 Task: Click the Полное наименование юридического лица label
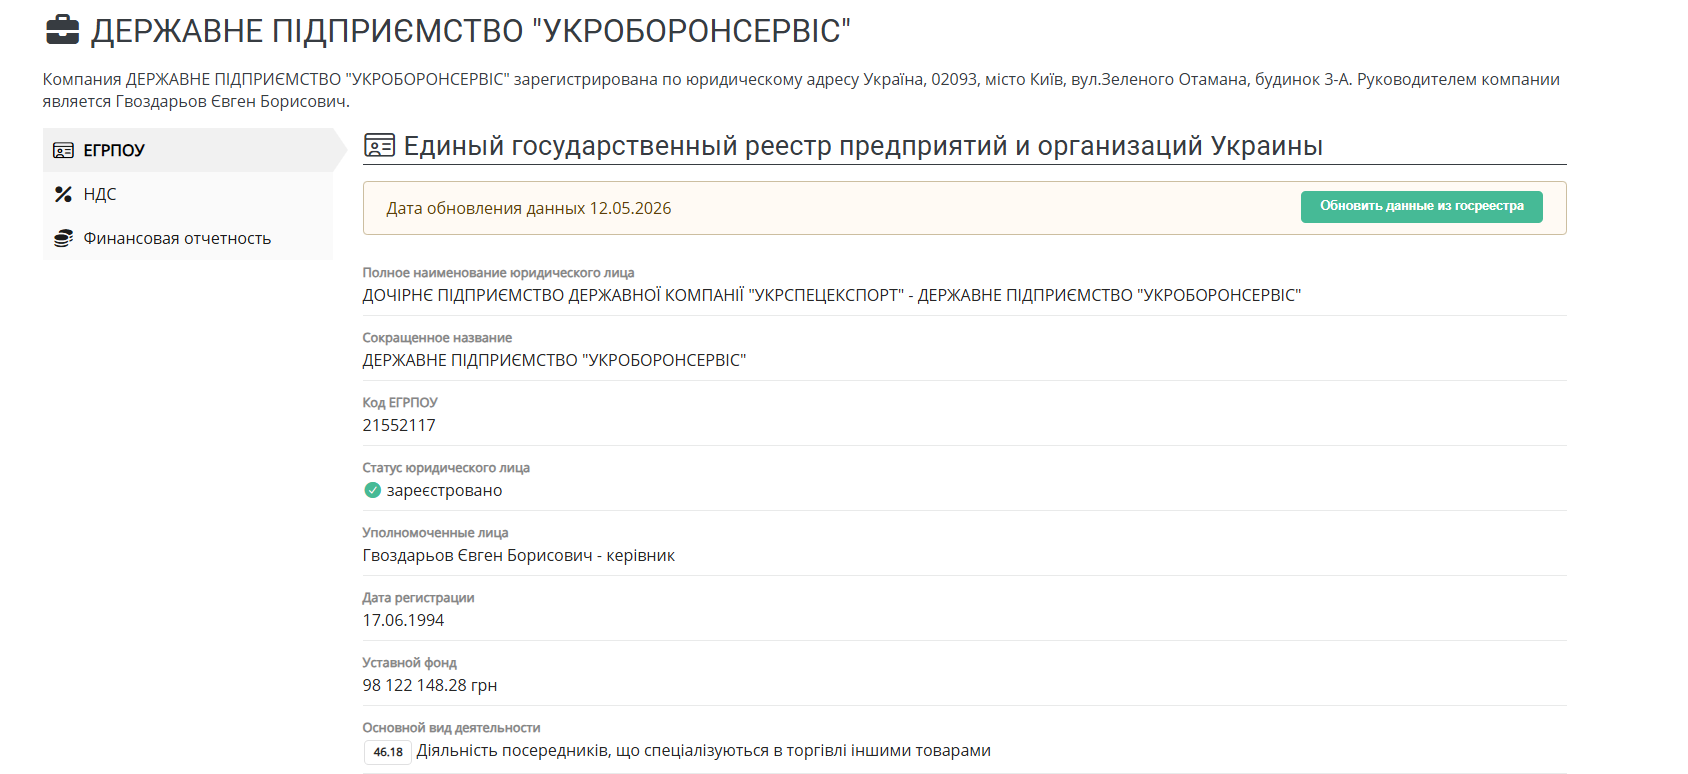click(498, 272)
